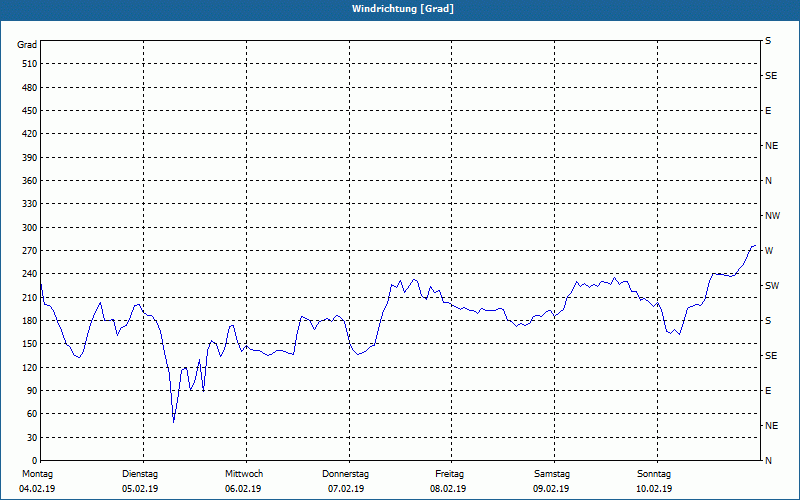The height and width of the screenshot is (500, 800).
Task: Select the 510 value on the y-axis
Action: 30,64
